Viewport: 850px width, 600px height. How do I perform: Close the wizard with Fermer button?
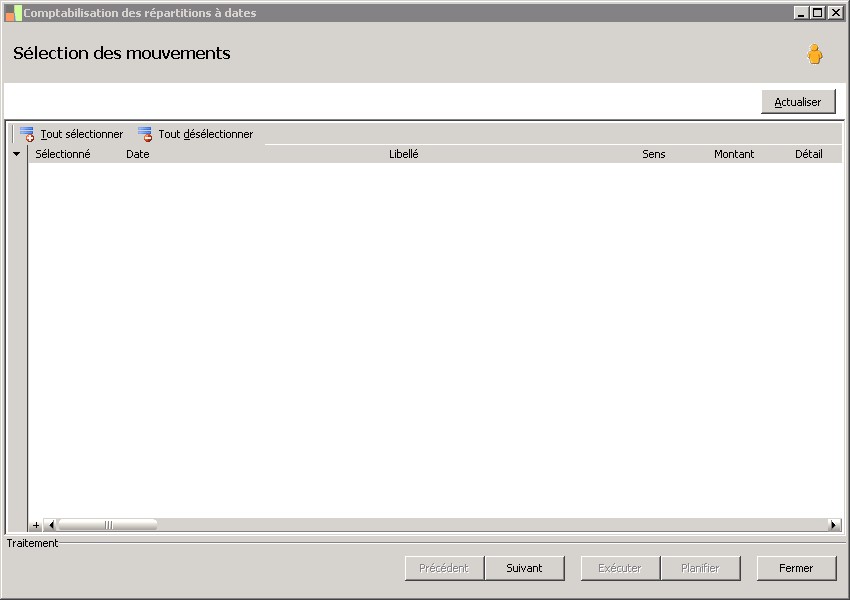click(x=796, y=568)
